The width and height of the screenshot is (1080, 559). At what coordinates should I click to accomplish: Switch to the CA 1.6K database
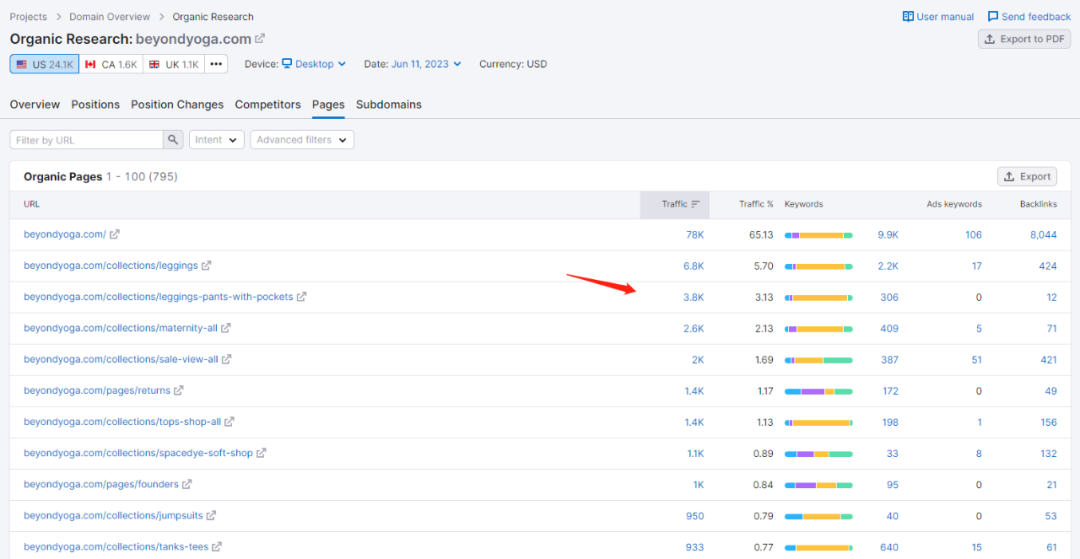click(111, 64)
